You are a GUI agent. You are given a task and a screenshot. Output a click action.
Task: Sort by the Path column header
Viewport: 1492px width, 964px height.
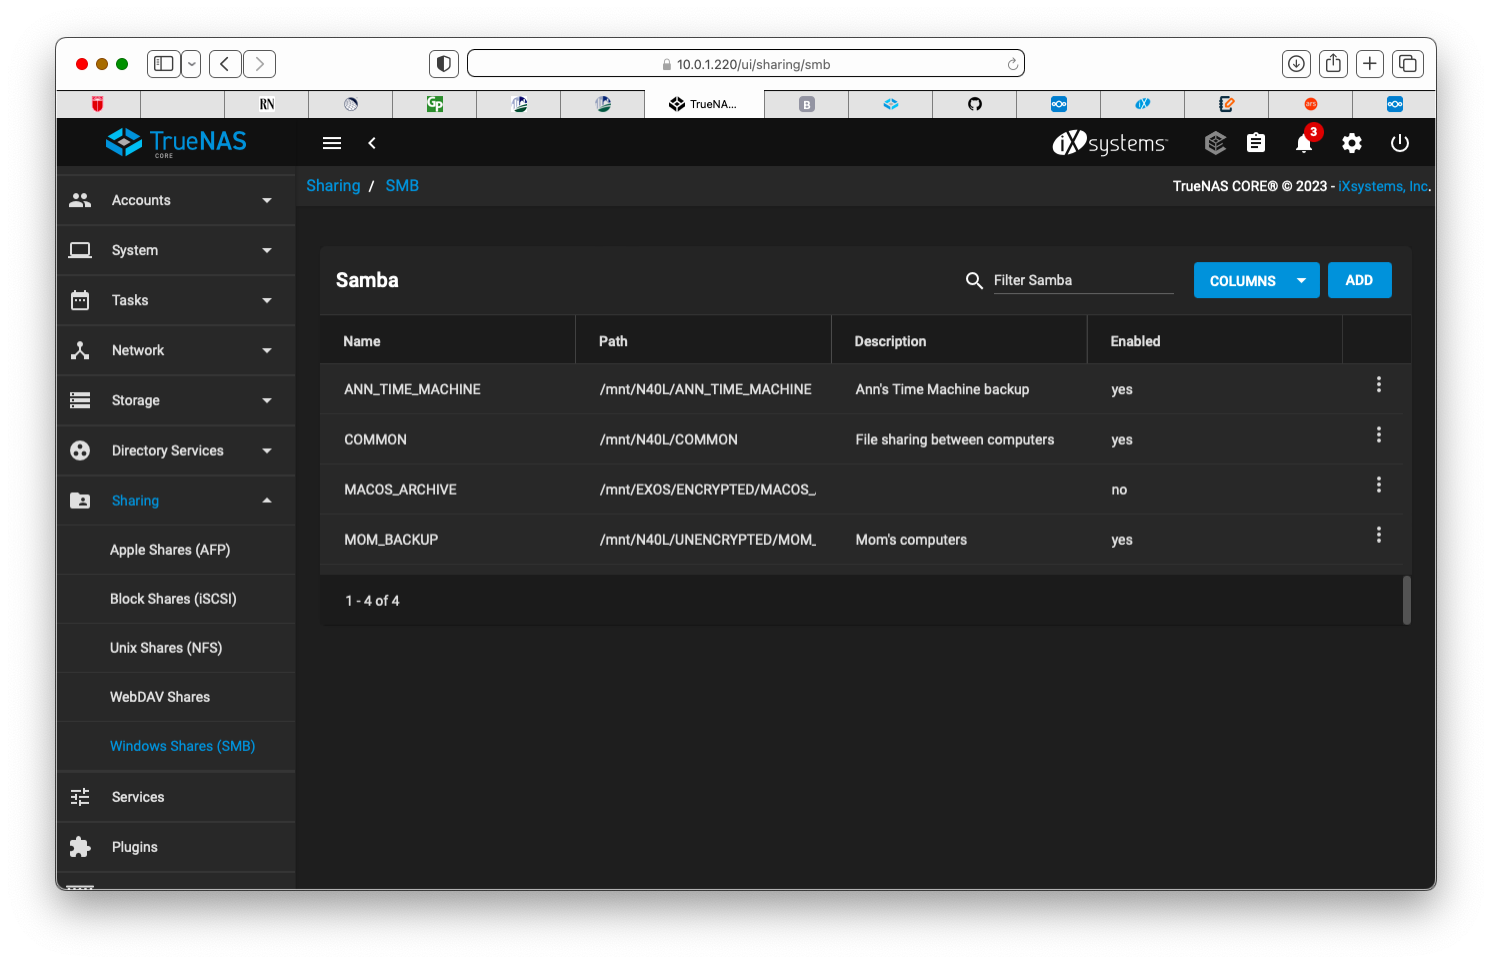[613, 341]
